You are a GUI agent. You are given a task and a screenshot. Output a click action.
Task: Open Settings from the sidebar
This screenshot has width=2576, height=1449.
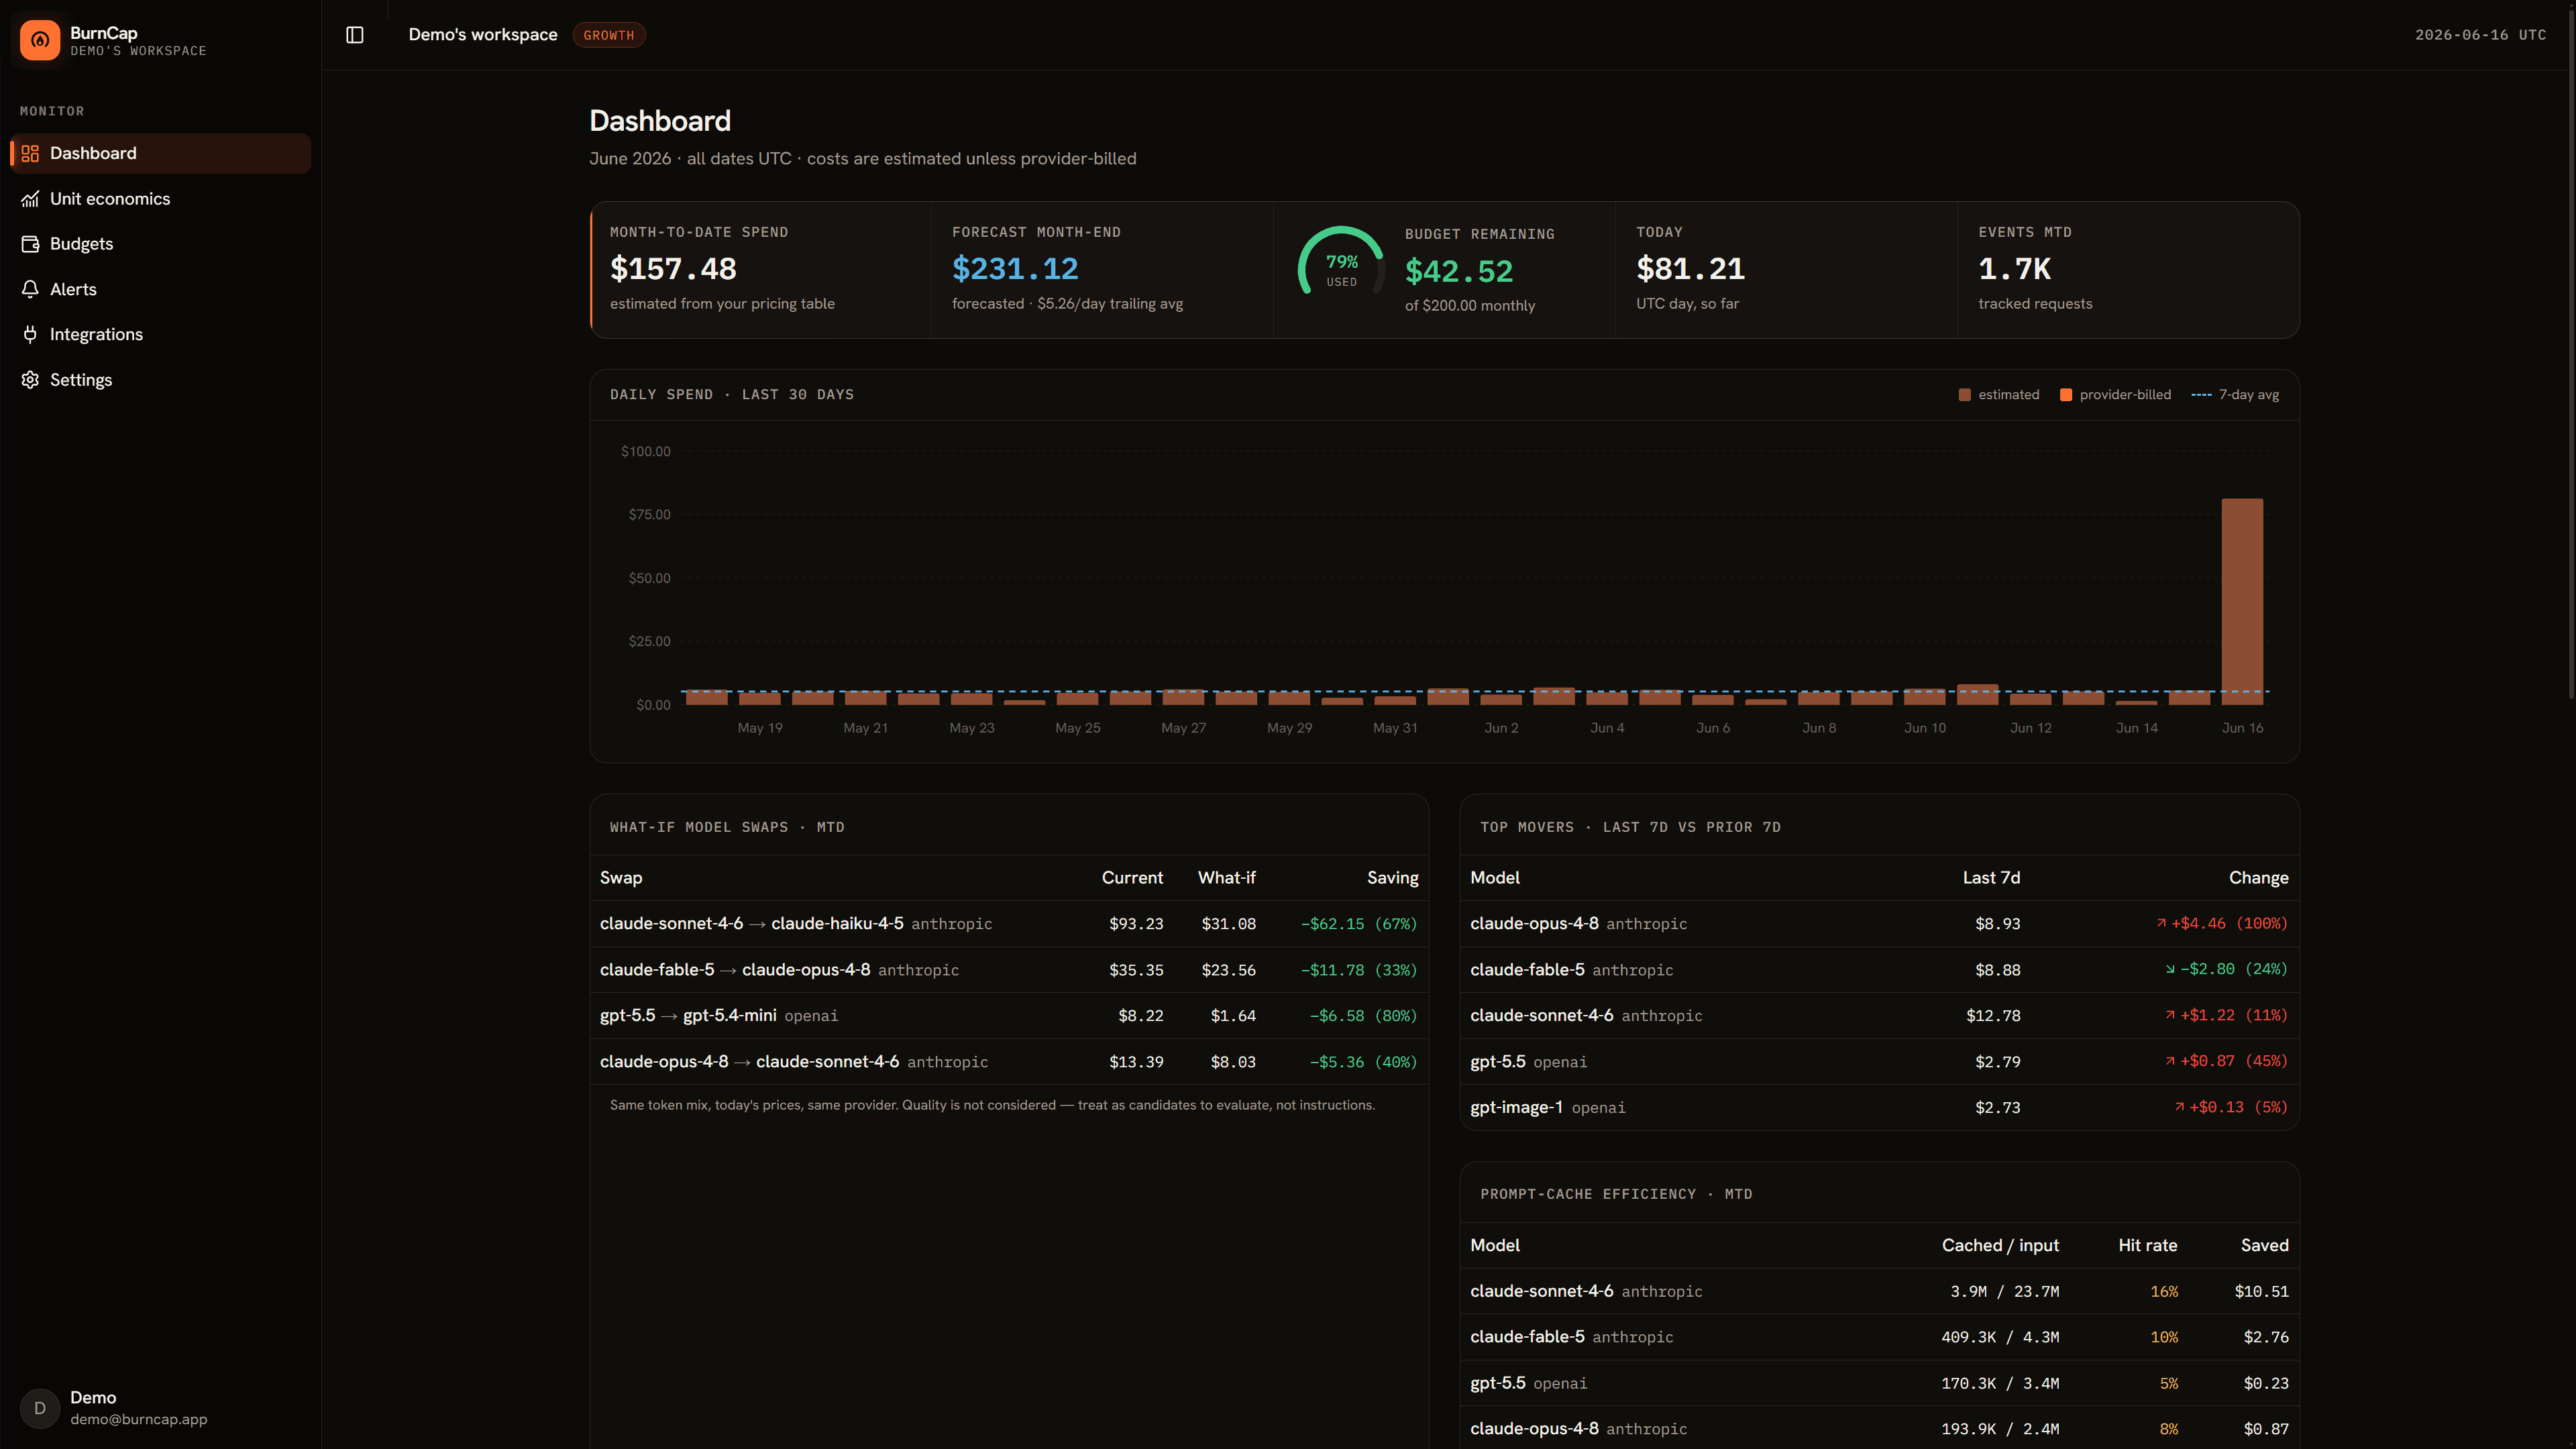(160, 380)
